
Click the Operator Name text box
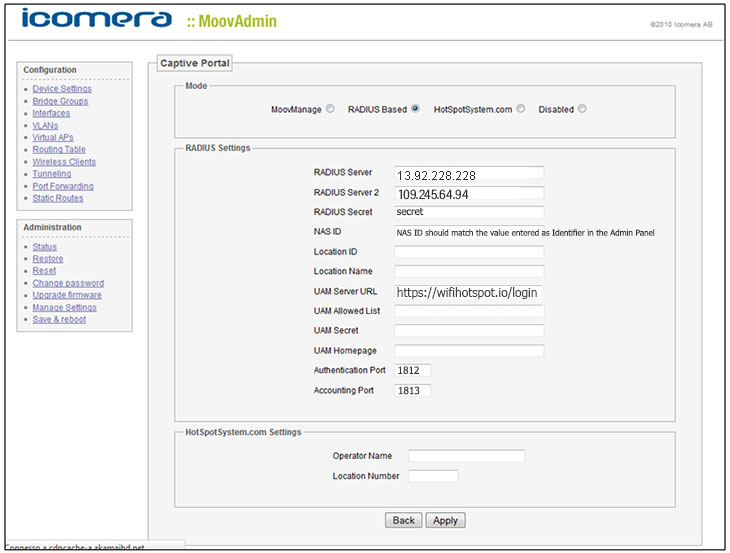click(x=466, y=456)
